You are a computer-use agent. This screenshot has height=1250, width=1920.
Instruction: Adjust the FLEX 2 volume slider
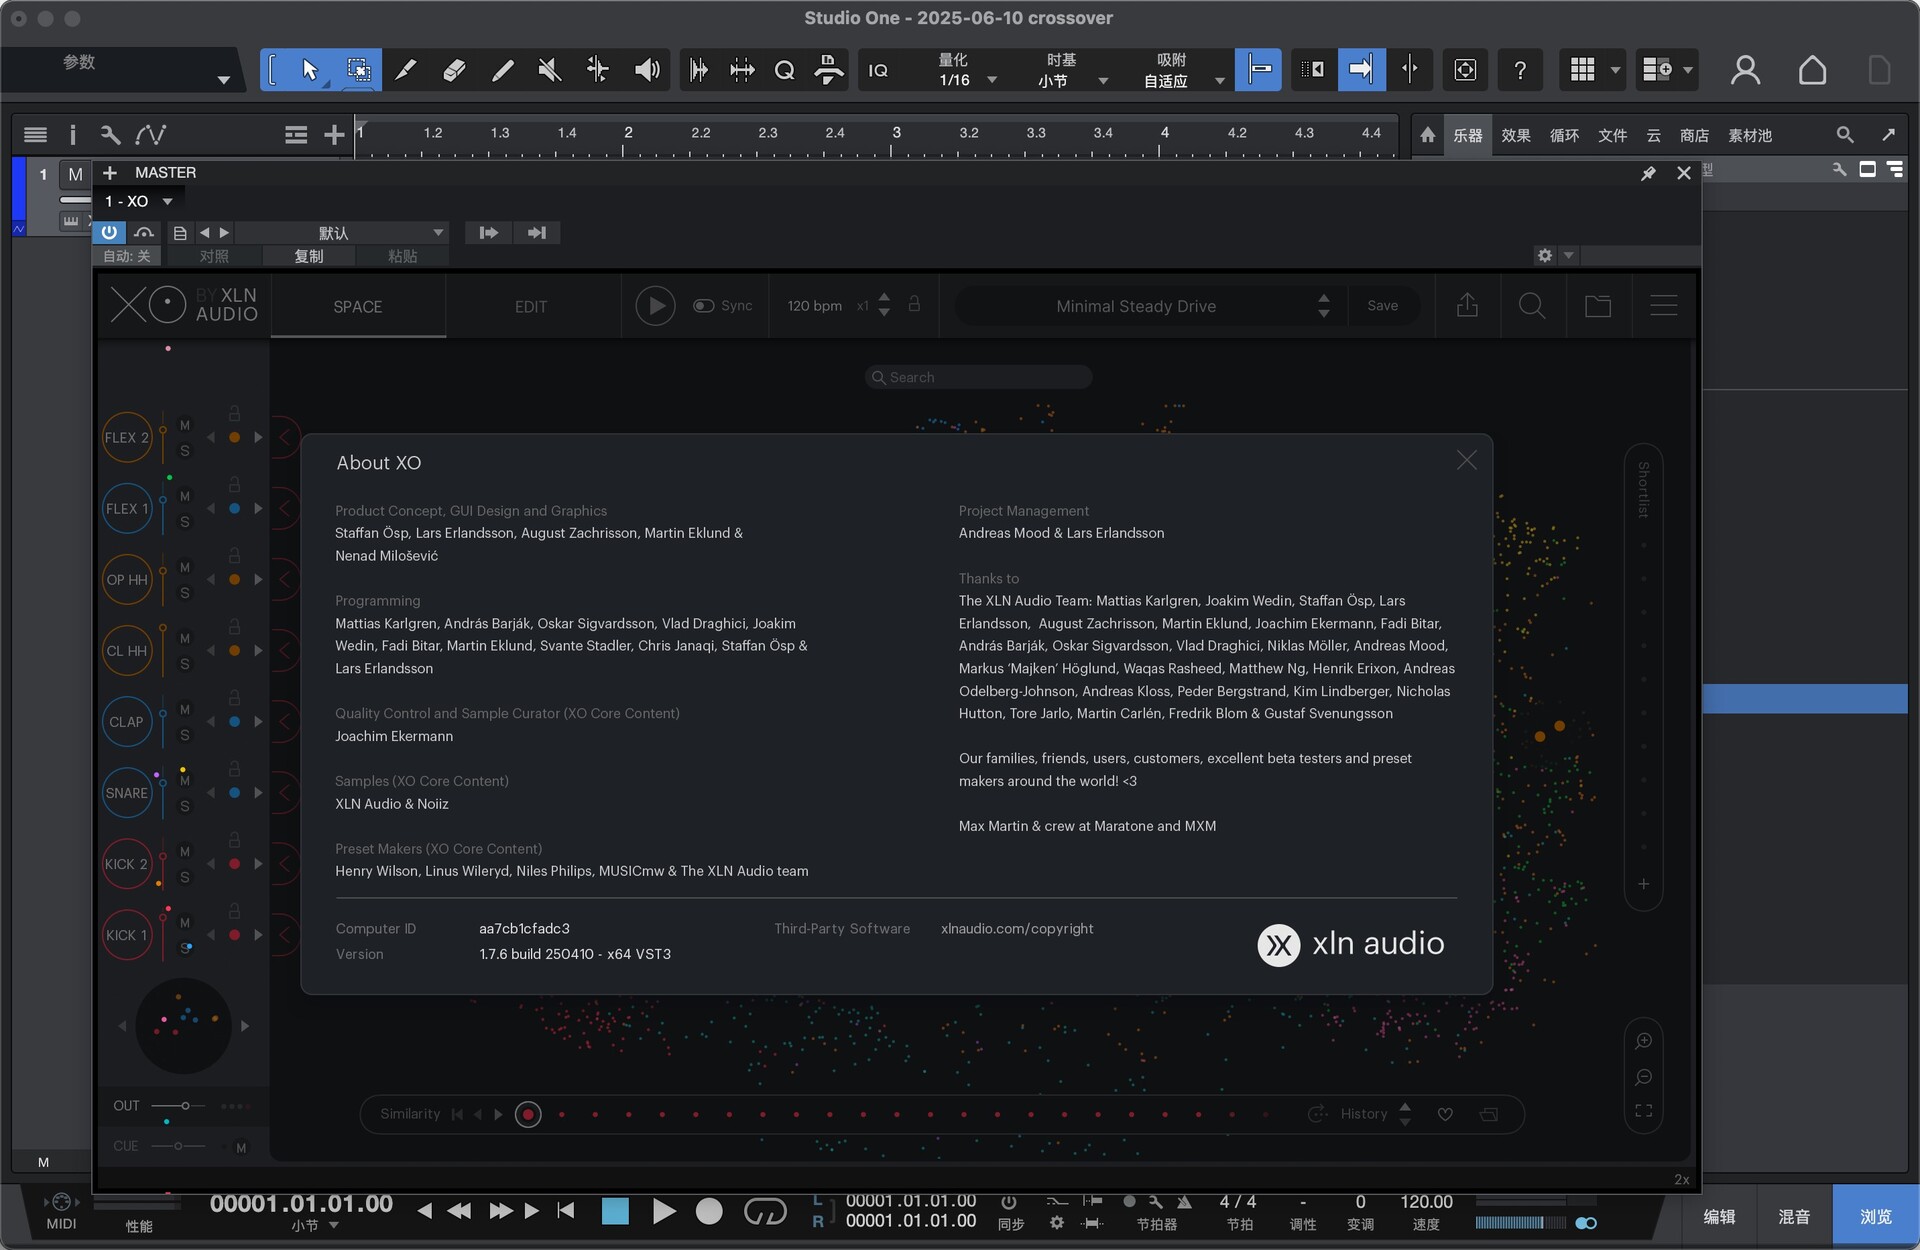[x=163, y=437]
